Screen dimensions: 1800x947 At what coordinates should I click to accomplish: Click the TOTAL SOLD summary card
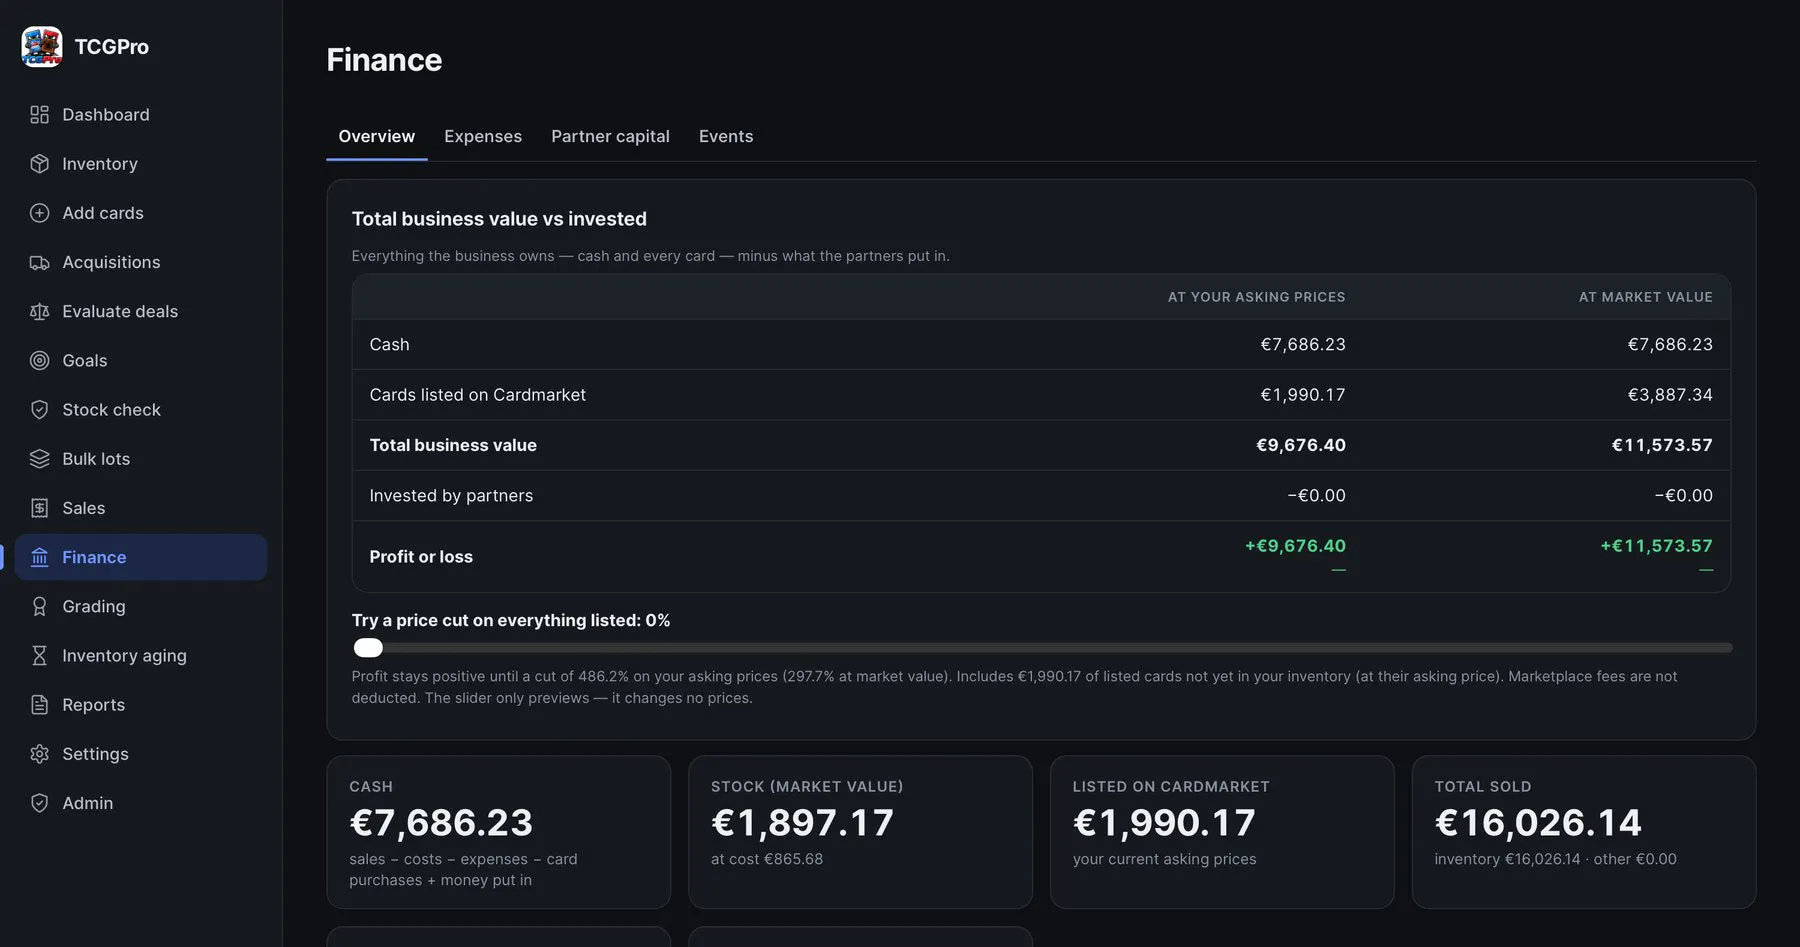tap(1584, 832)
